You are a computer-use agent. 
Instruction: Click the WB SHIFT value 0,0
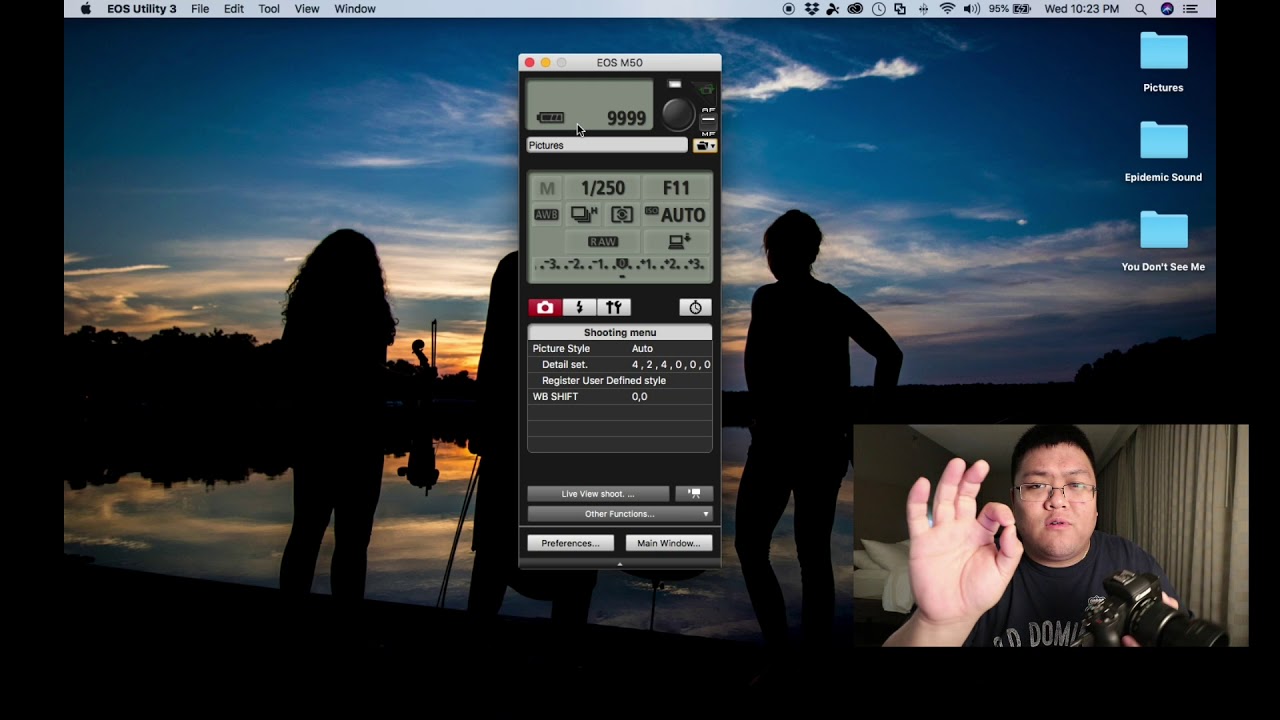pos(639,397)
